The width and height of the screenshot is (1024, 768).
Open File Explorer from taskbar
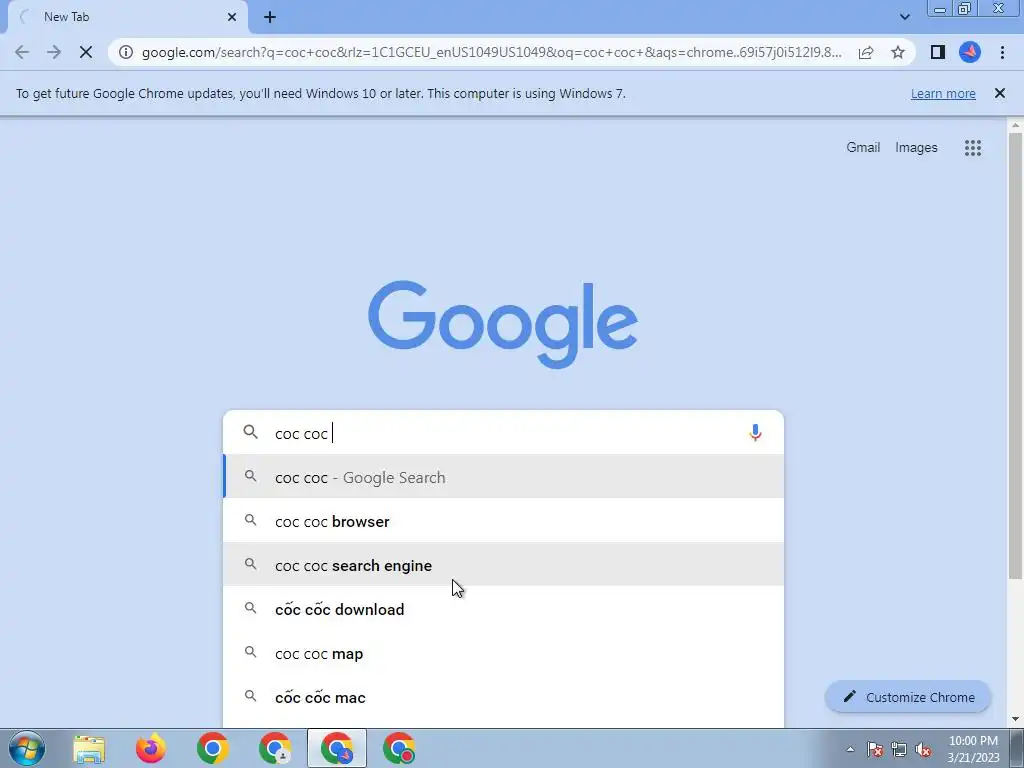click(x=89, y=748)
